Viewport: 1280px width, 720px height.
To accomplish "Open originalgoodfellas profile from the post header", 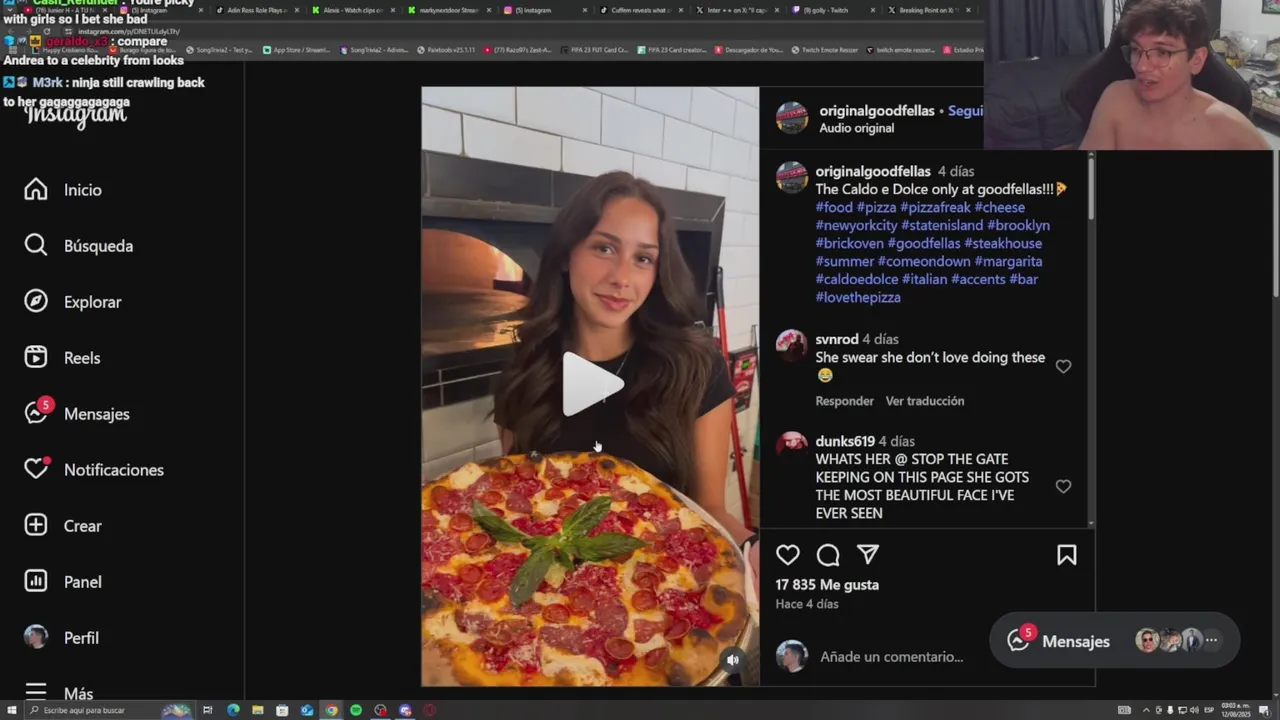I will tap(877, 111).
